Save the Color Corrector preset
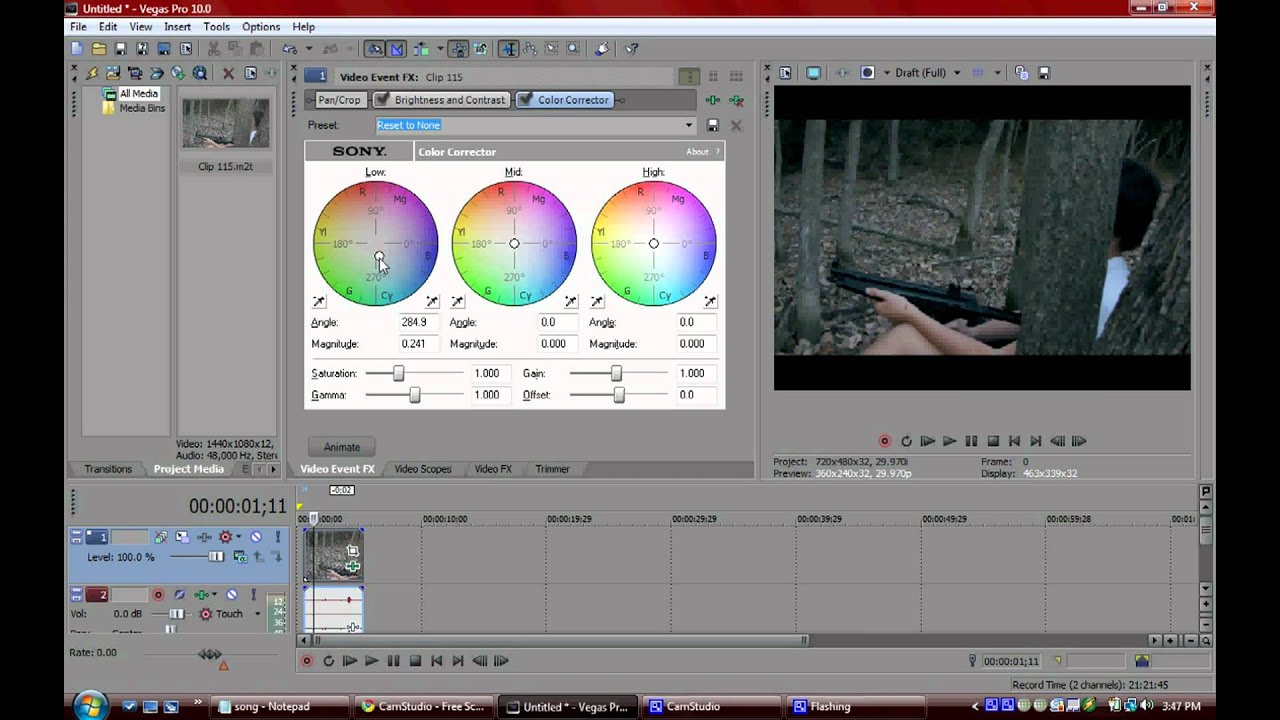 pyautogui.click(x=713, y=125)
